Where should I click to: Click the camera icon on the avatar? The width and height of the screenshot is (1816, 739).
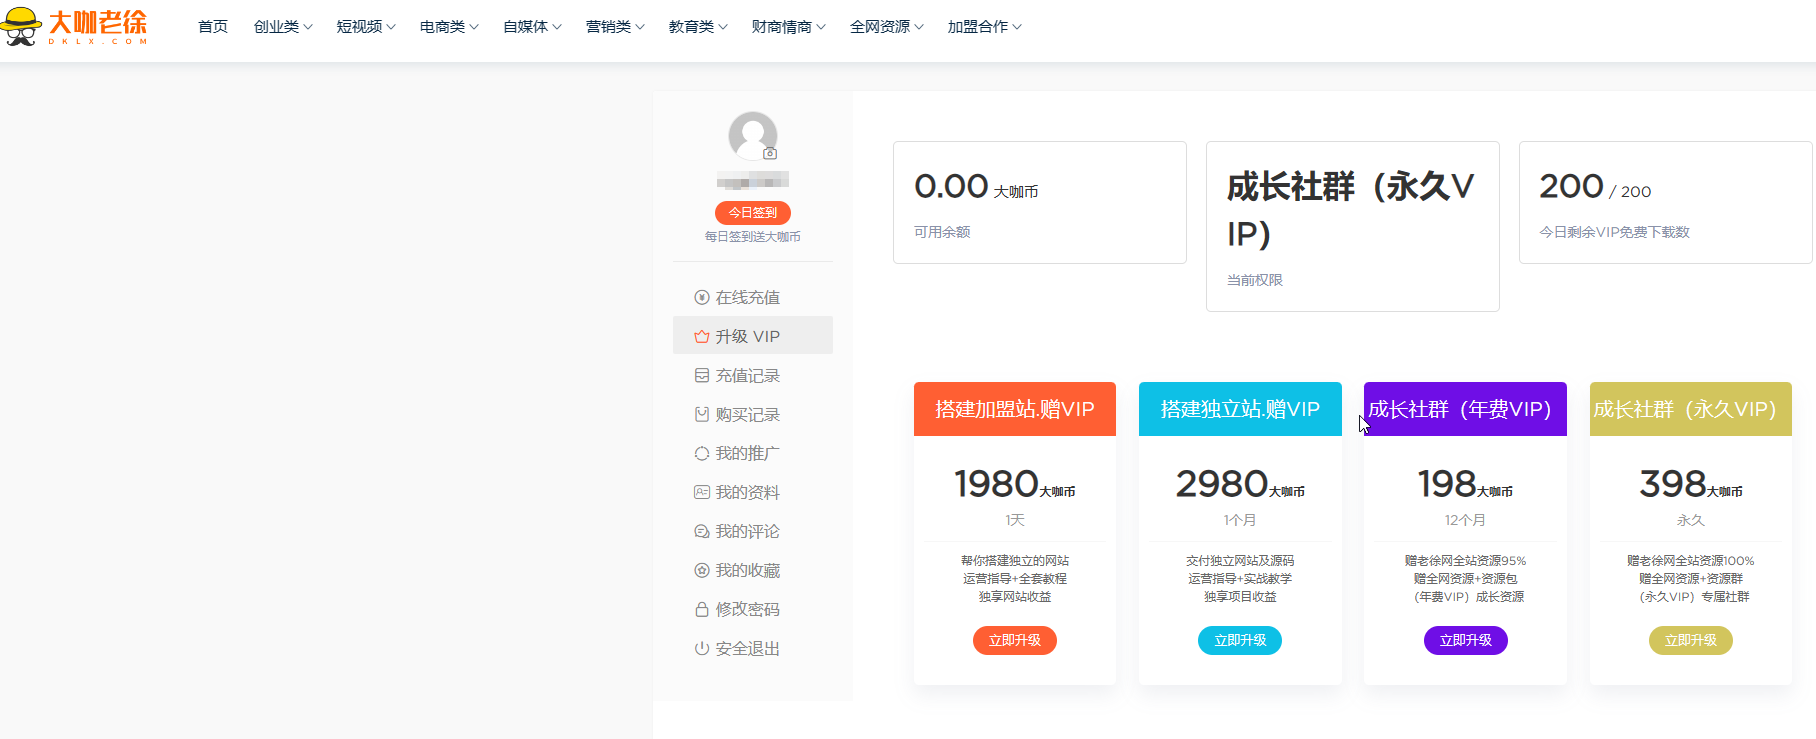(770, 154)
